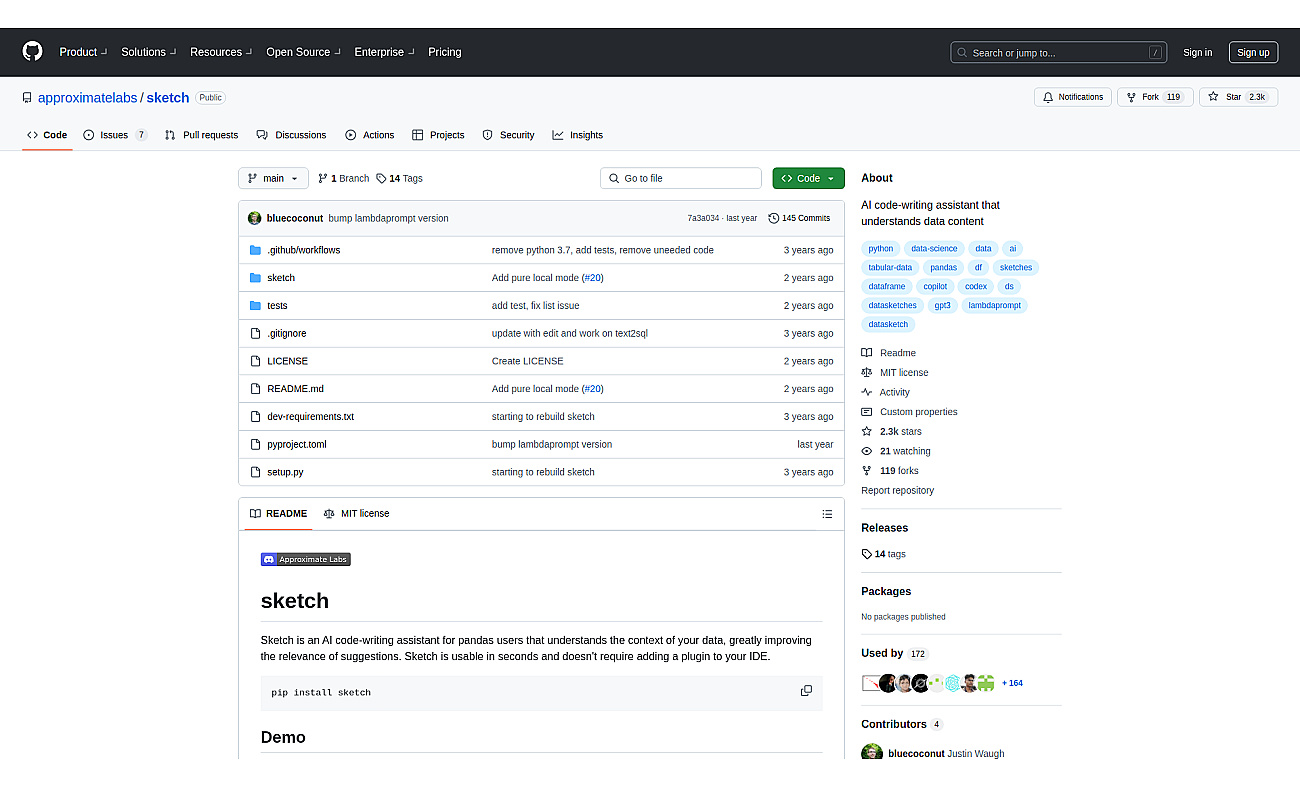Image resolution: width=1300 pixels, height=788 pixels.
Task: Go to Pricing page
Action: click(445, 52)
